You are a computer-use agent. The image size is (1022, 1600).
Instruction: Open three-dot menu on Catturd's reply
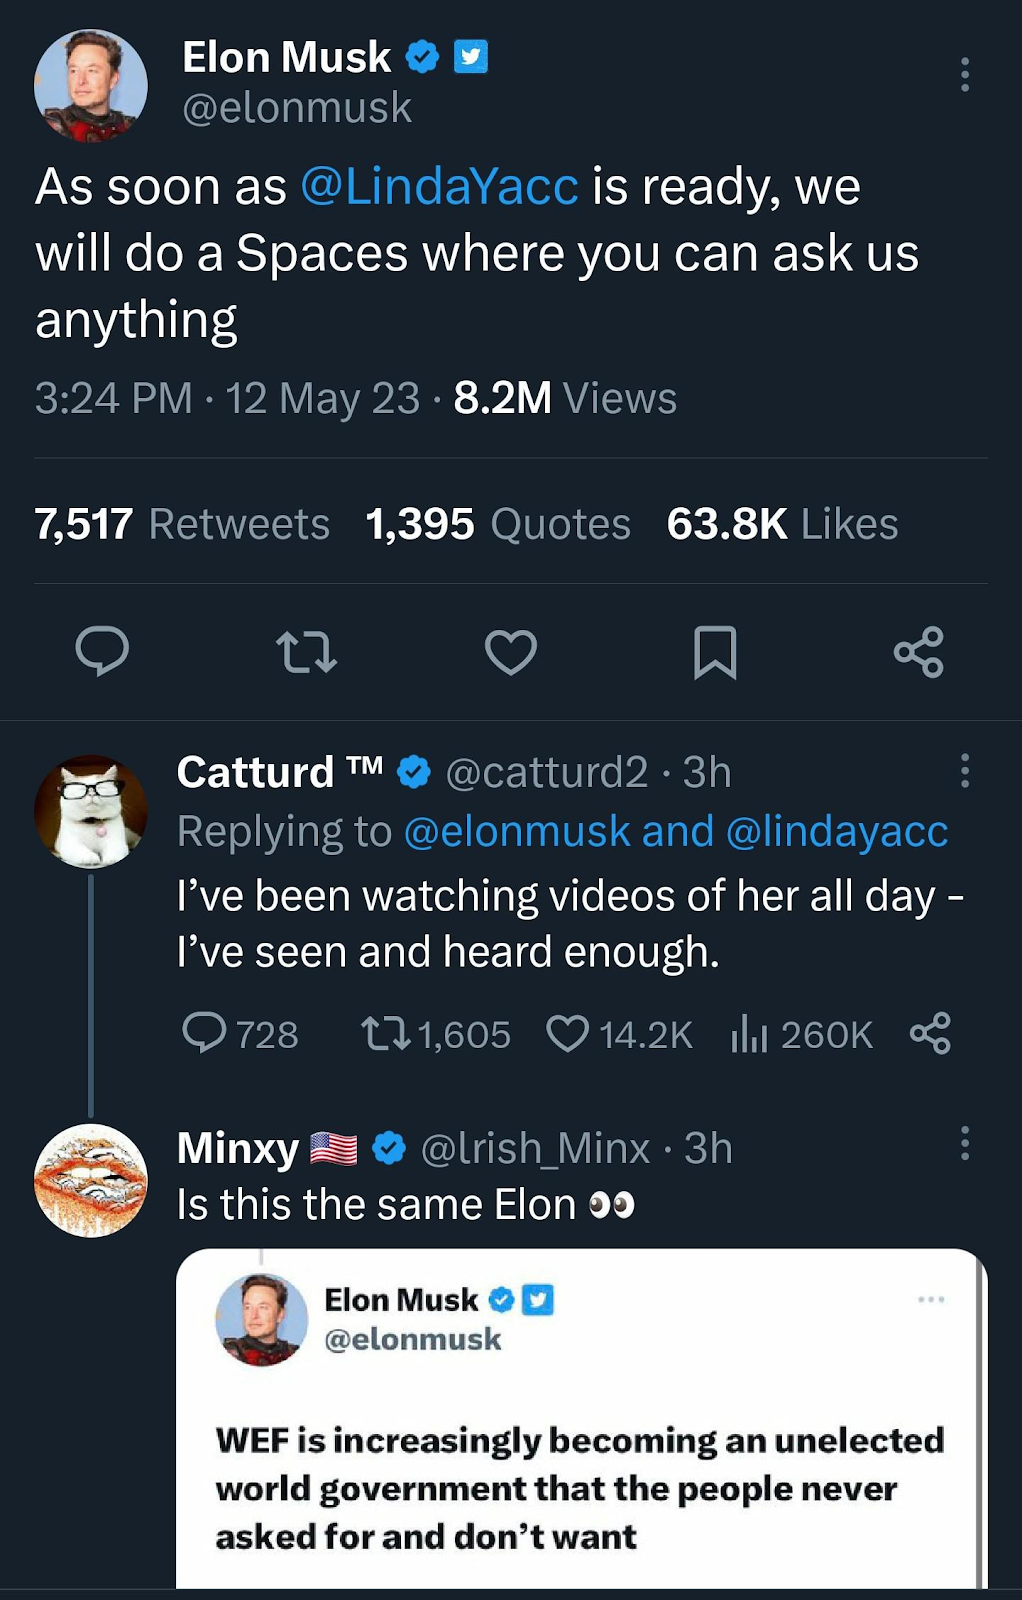click(x=964, y=771)
